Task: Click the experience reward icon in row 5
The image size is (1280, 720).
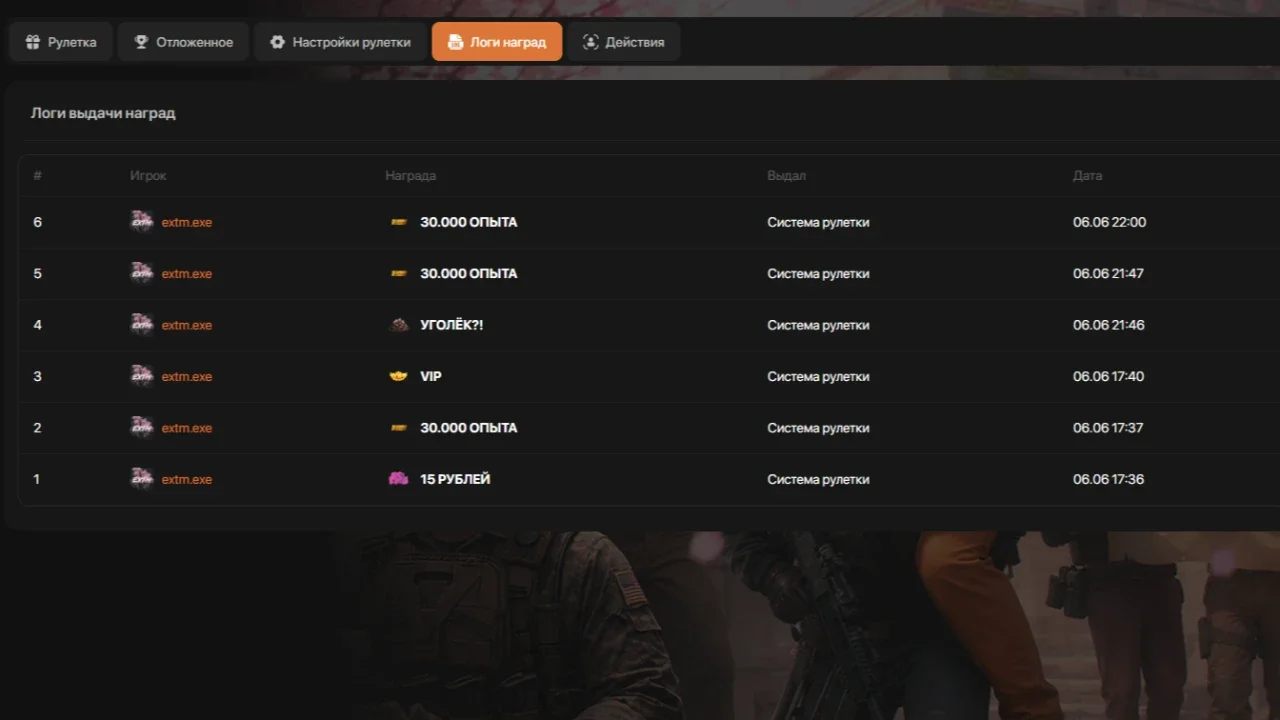Action: pos(398,273)
